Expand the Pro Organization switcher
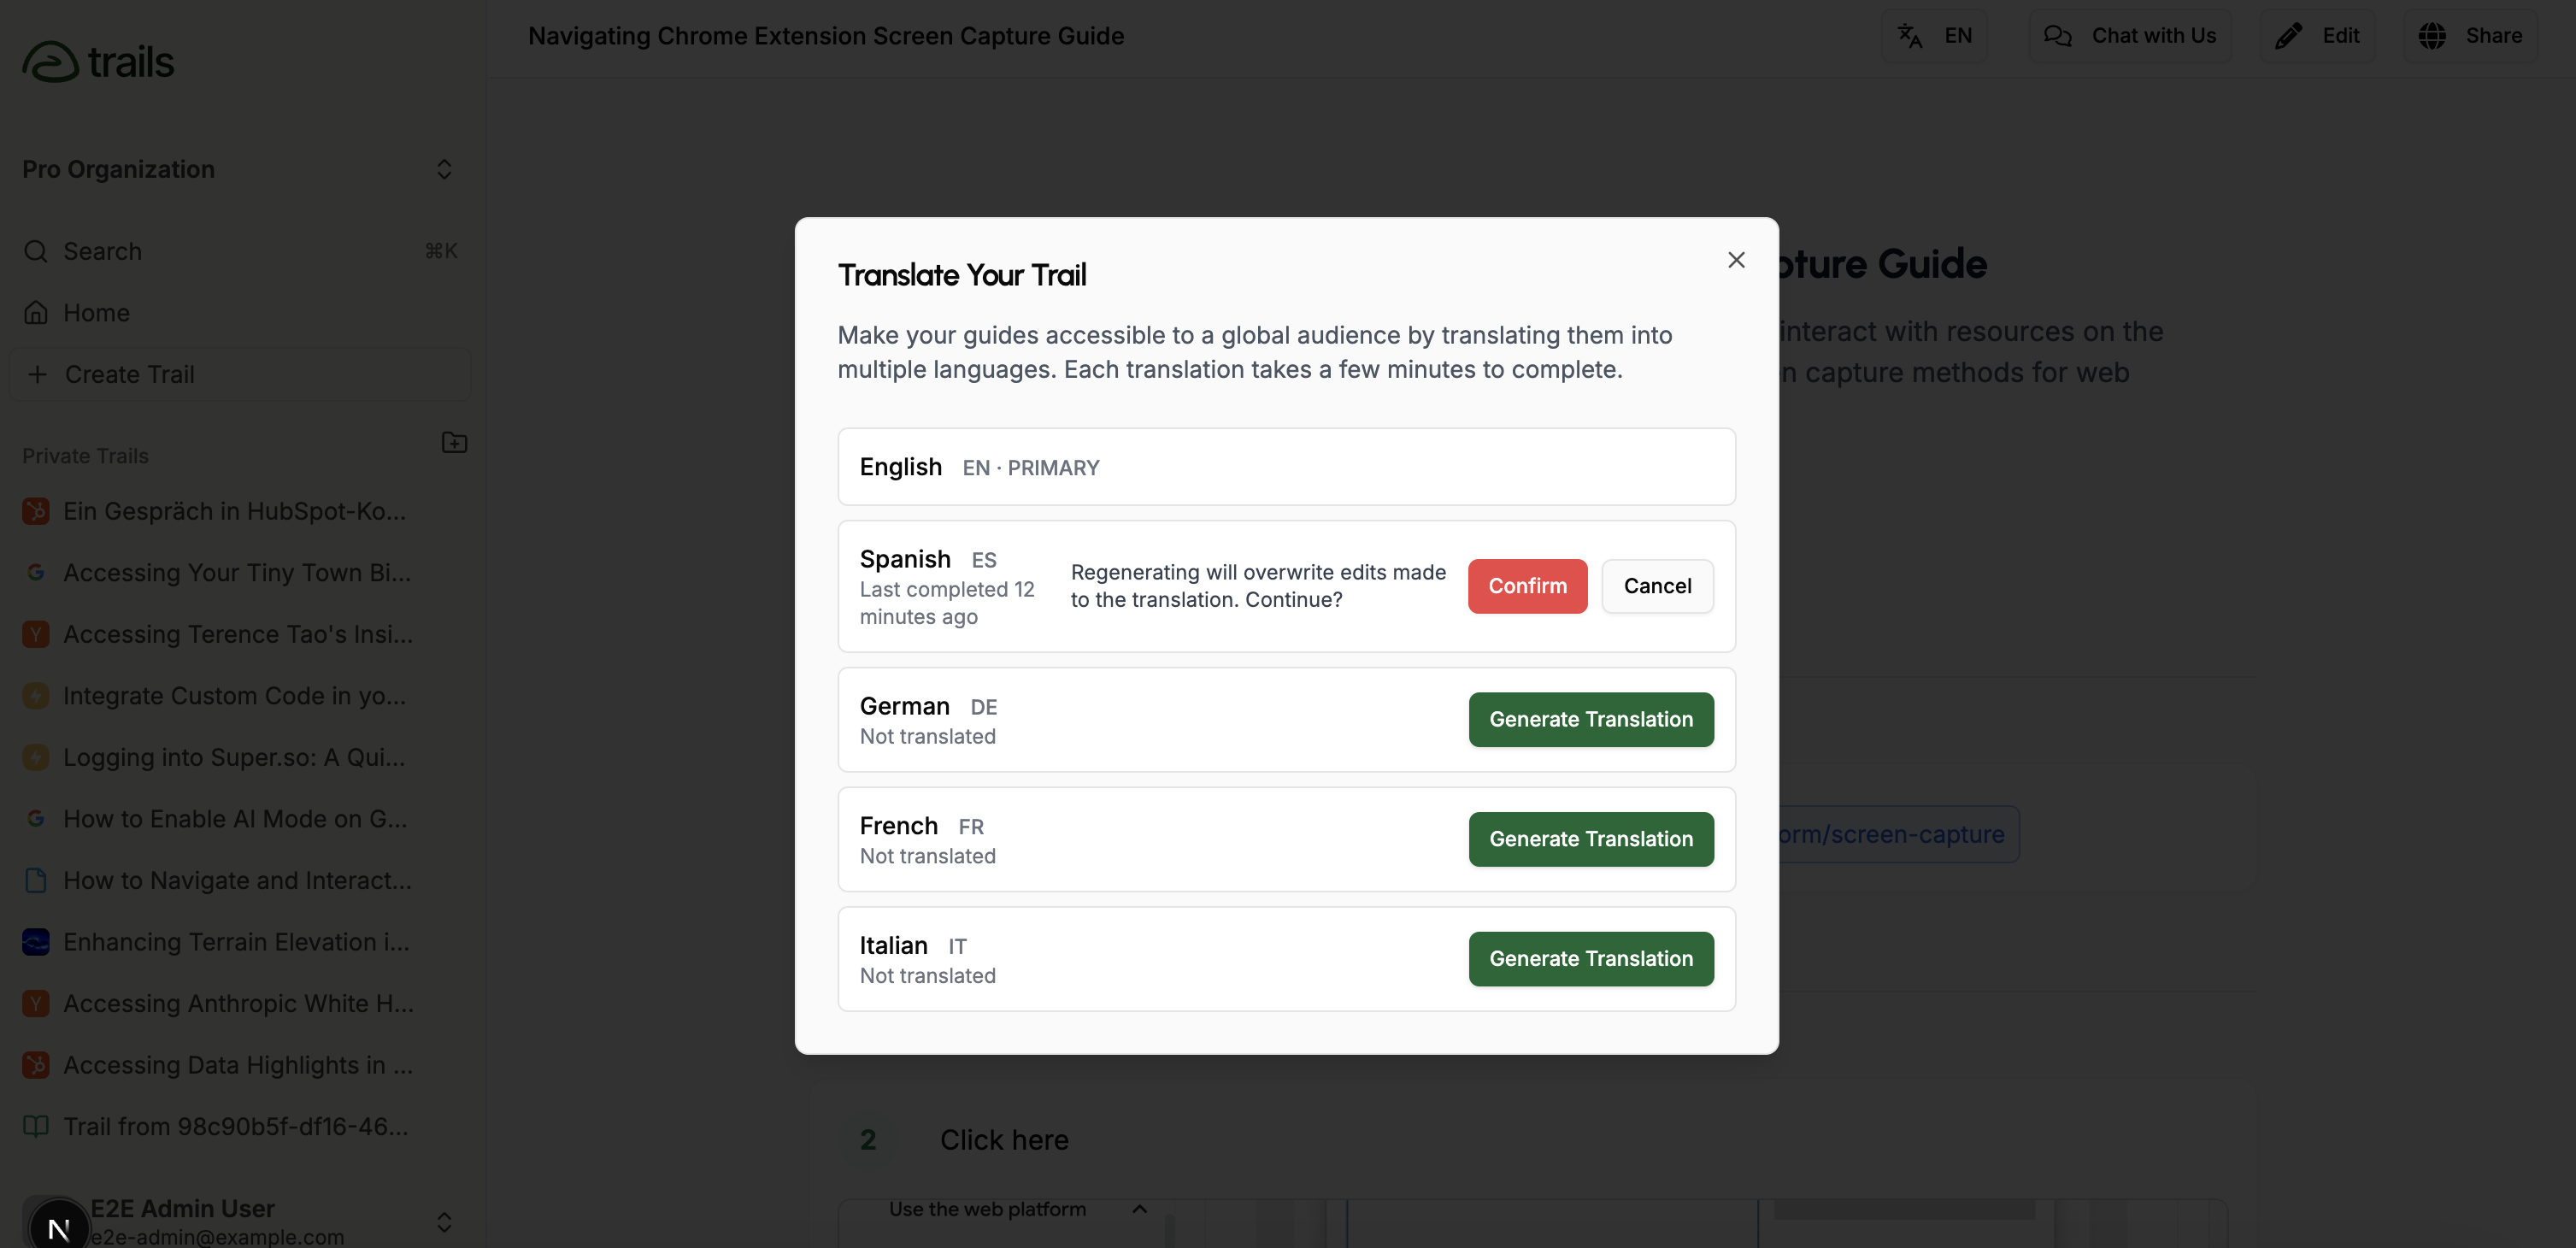This screenshot has width=2576, height=1248. [x=239, y=170]
